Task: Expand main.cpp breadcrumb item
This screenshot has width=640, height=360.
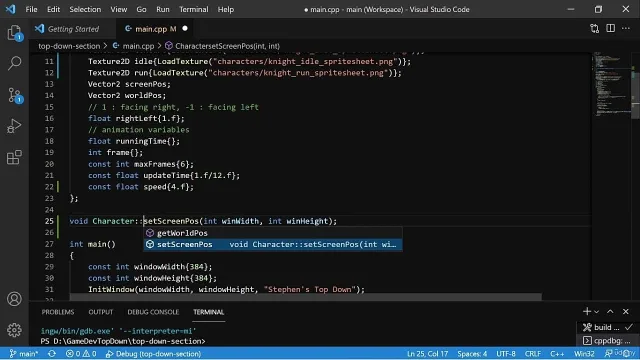Action: pyautogui.click(x=133, y=46)
